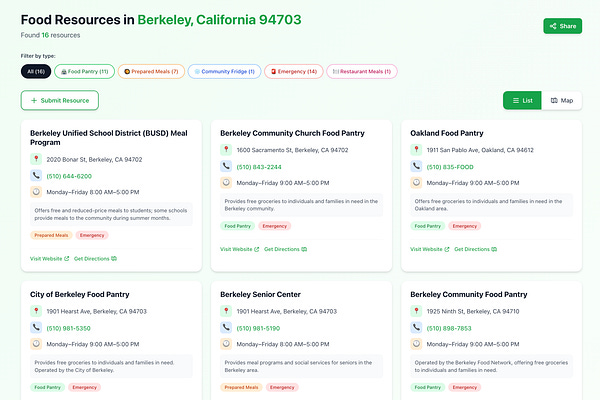Click address 1925 Ninth St, Berkeley

(473, 311)
